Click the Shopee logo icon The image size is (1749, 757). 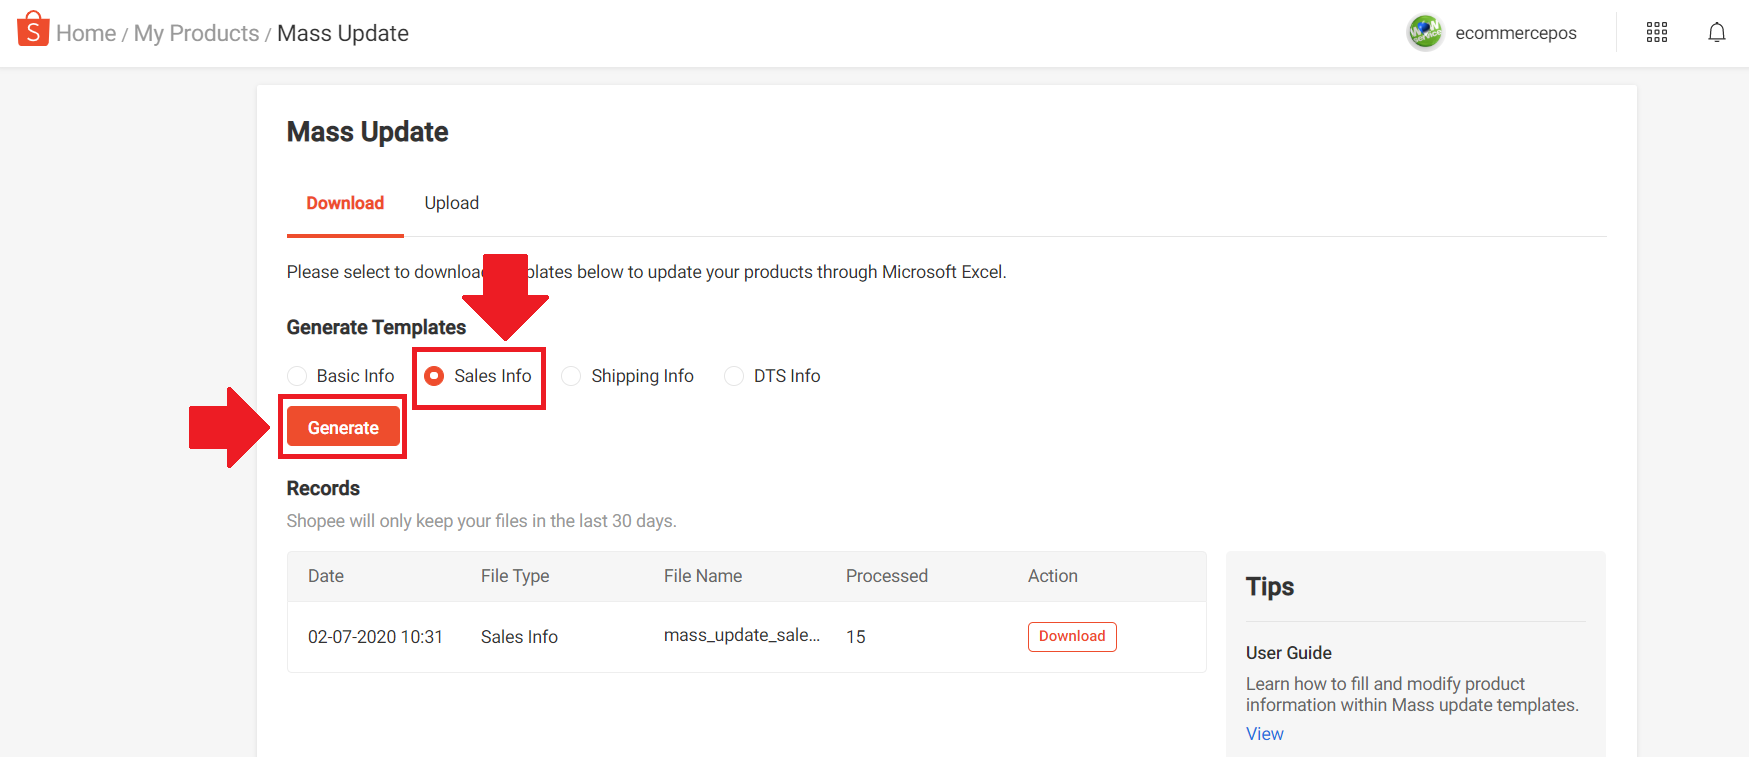tap(33, 29)
